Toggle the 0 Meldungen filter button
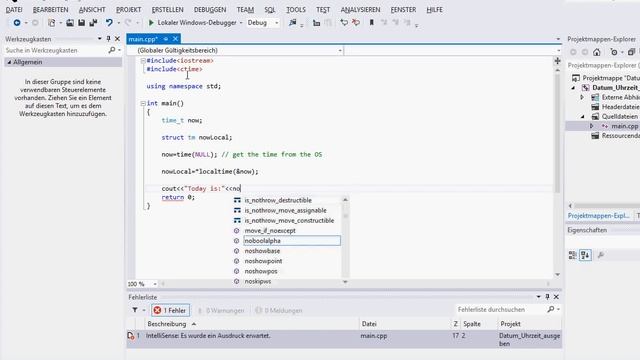This screenshot has width=640, height=360. tap(279, 310)
